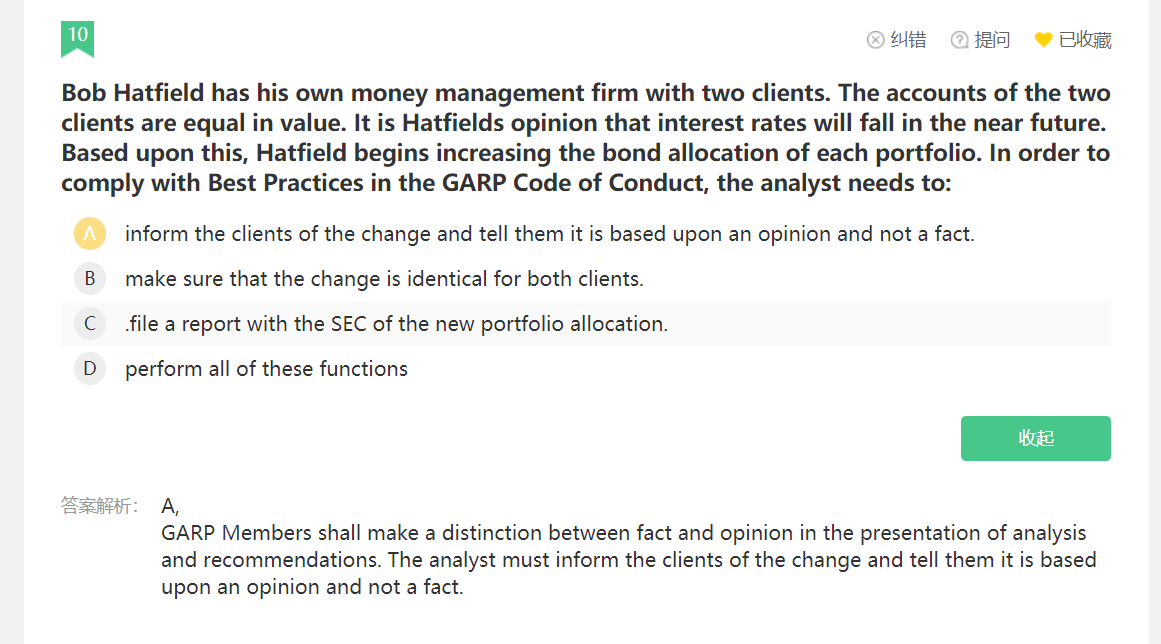
Task: Click the 提问 text label
Action: coord(992,40)
